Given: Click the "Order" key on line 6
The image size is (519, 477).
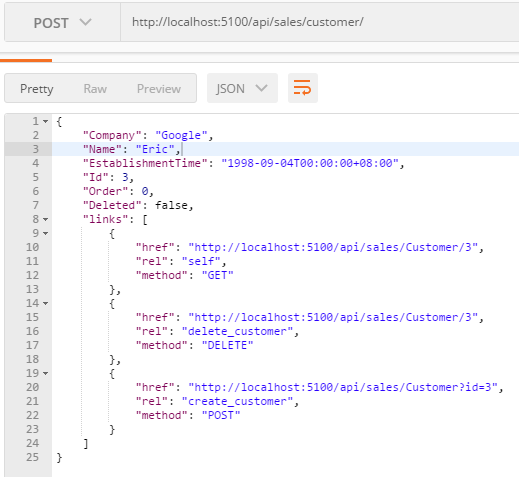Looking at the screenshot, I should point(105,191).
